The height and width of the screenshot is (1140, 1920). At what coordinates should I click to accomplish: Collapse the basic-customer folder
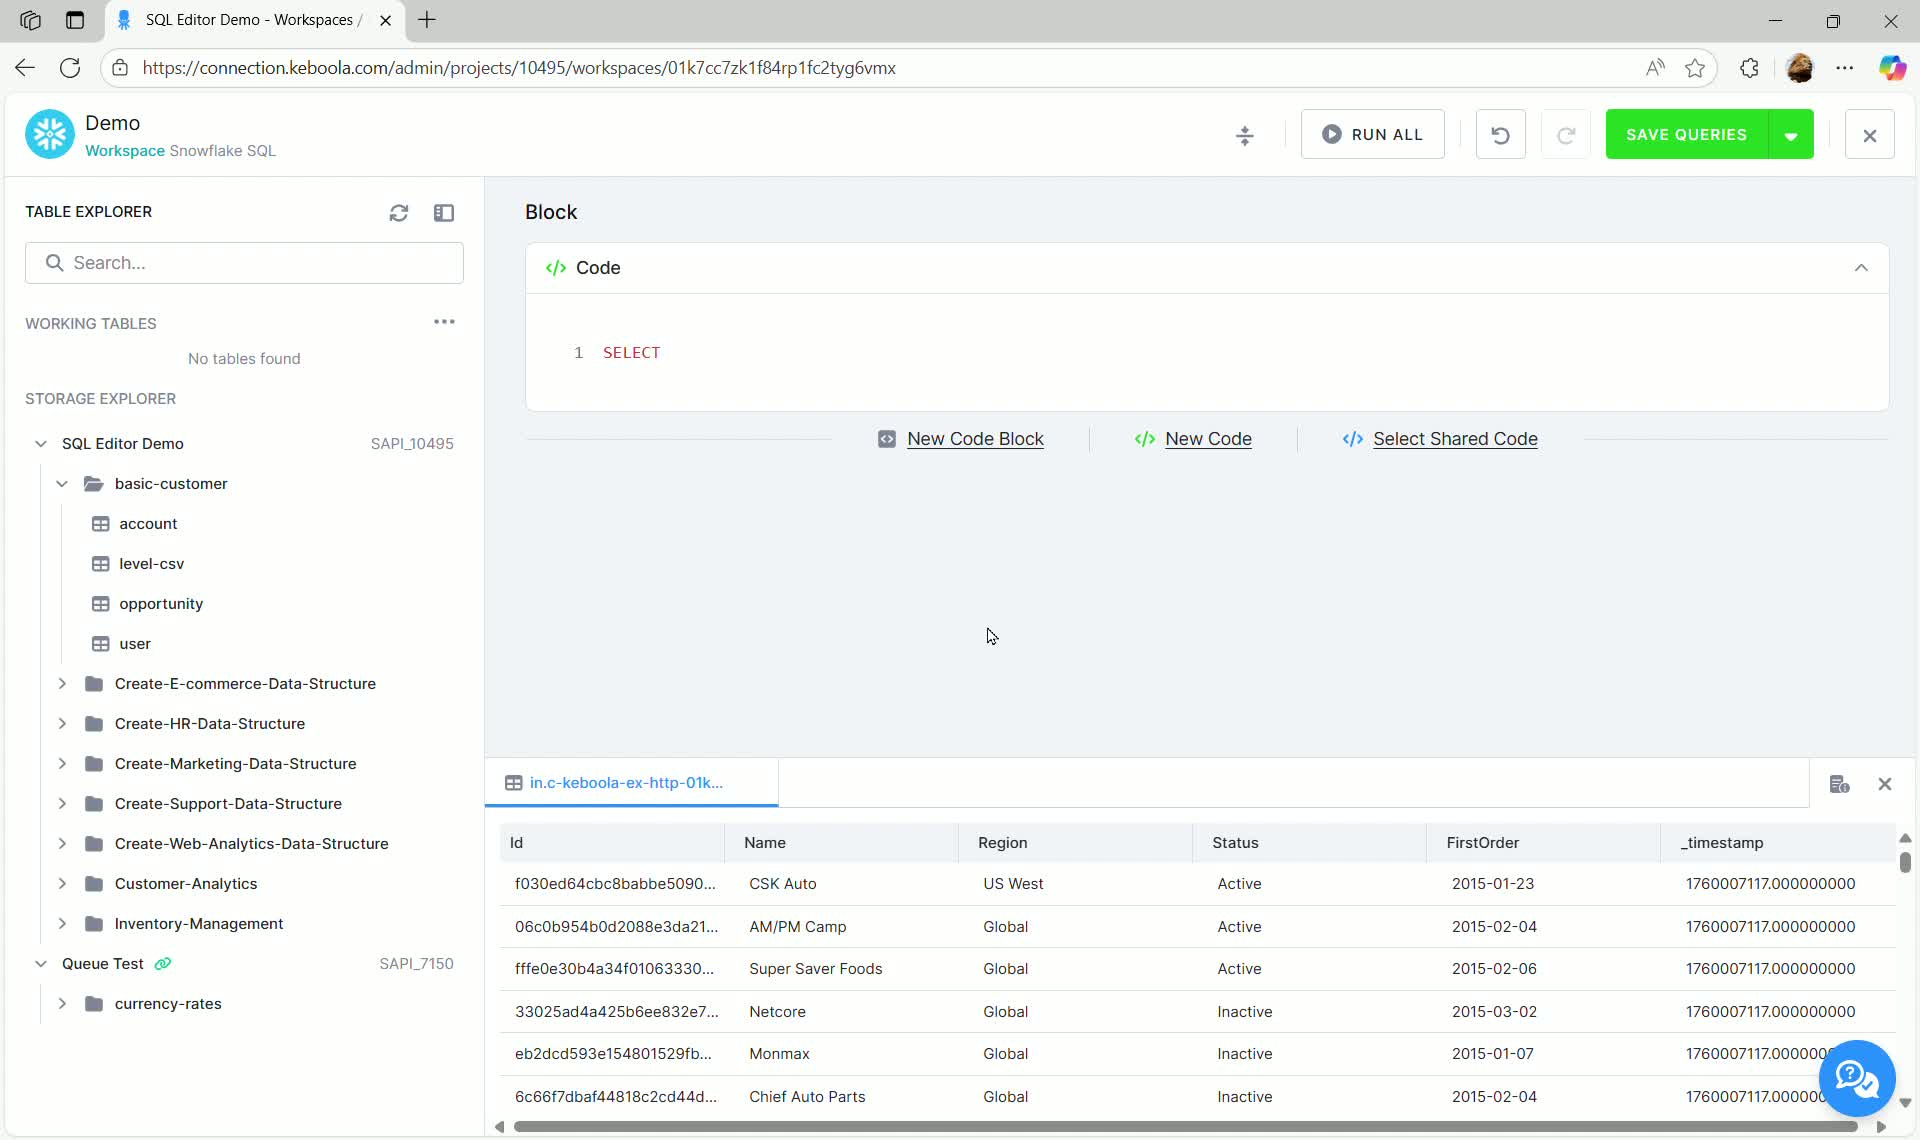62,483
